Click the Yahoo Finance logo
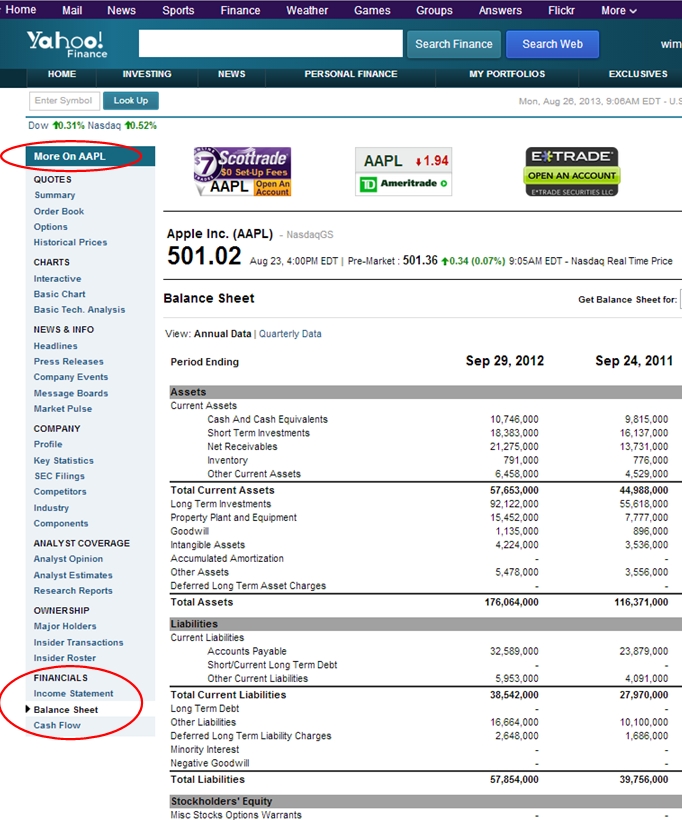 (67, 44)
